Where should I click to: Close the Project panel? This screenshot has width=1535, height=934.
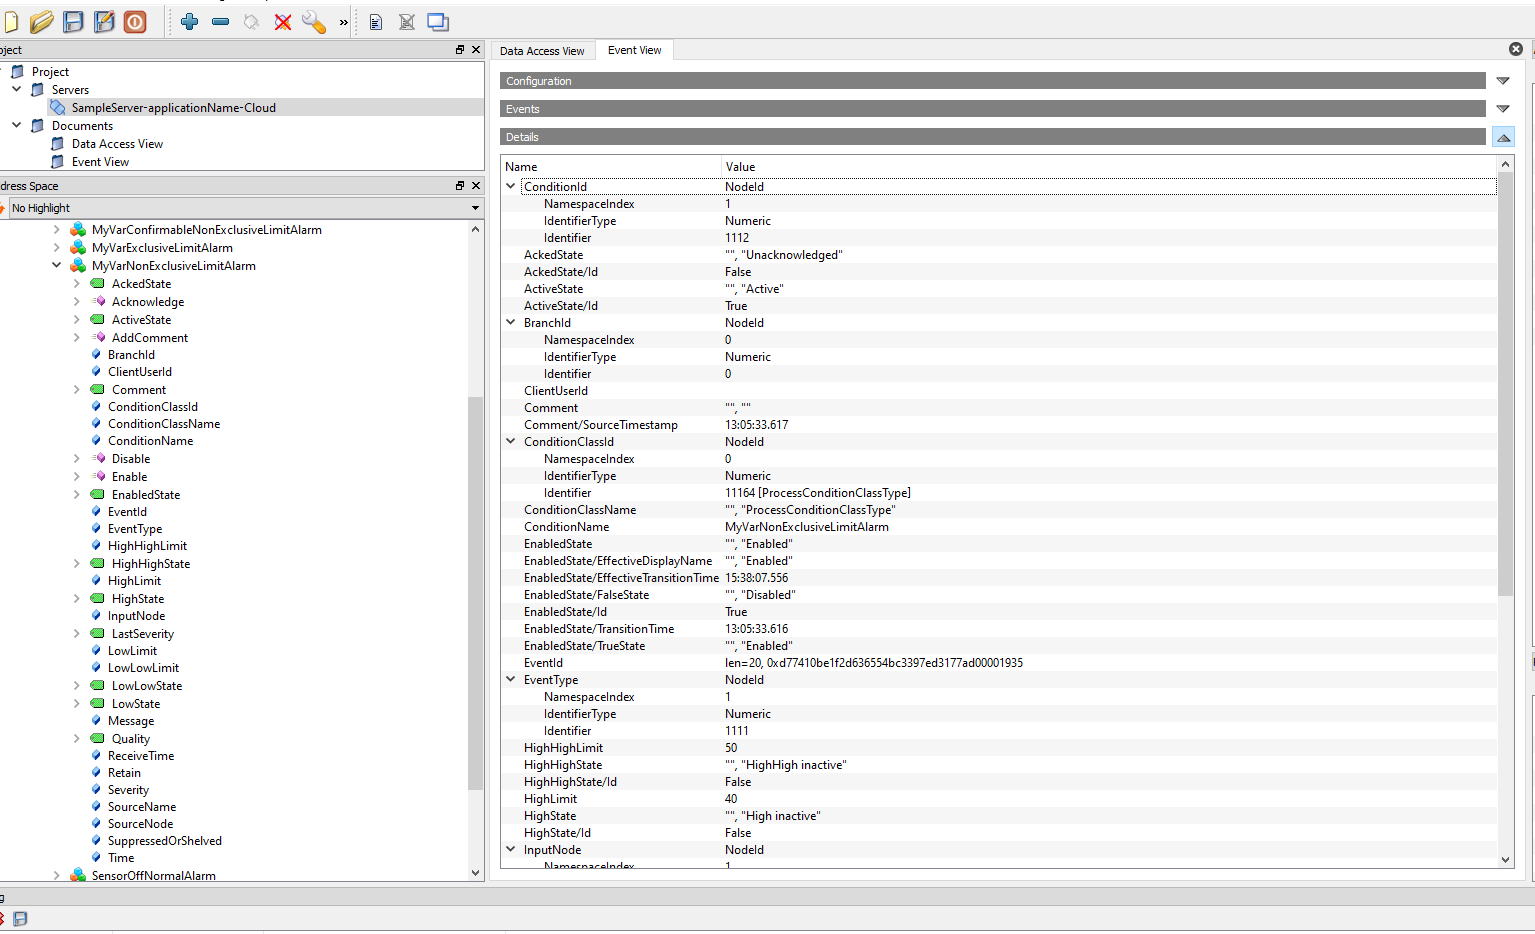[x=476, y=49]
